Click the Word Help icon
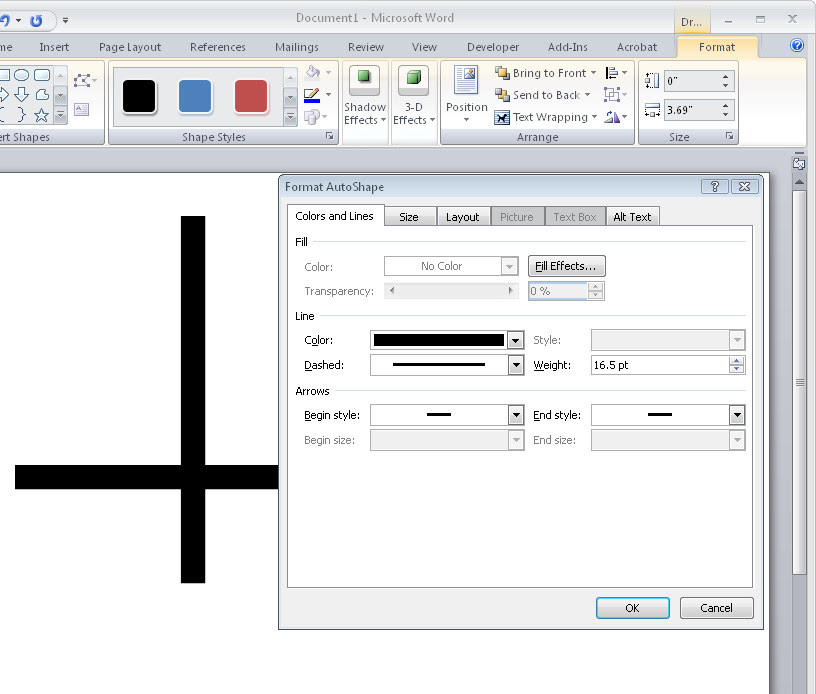Screen dimensions: 816x694 pyautogui.click(x=797, y=46)
